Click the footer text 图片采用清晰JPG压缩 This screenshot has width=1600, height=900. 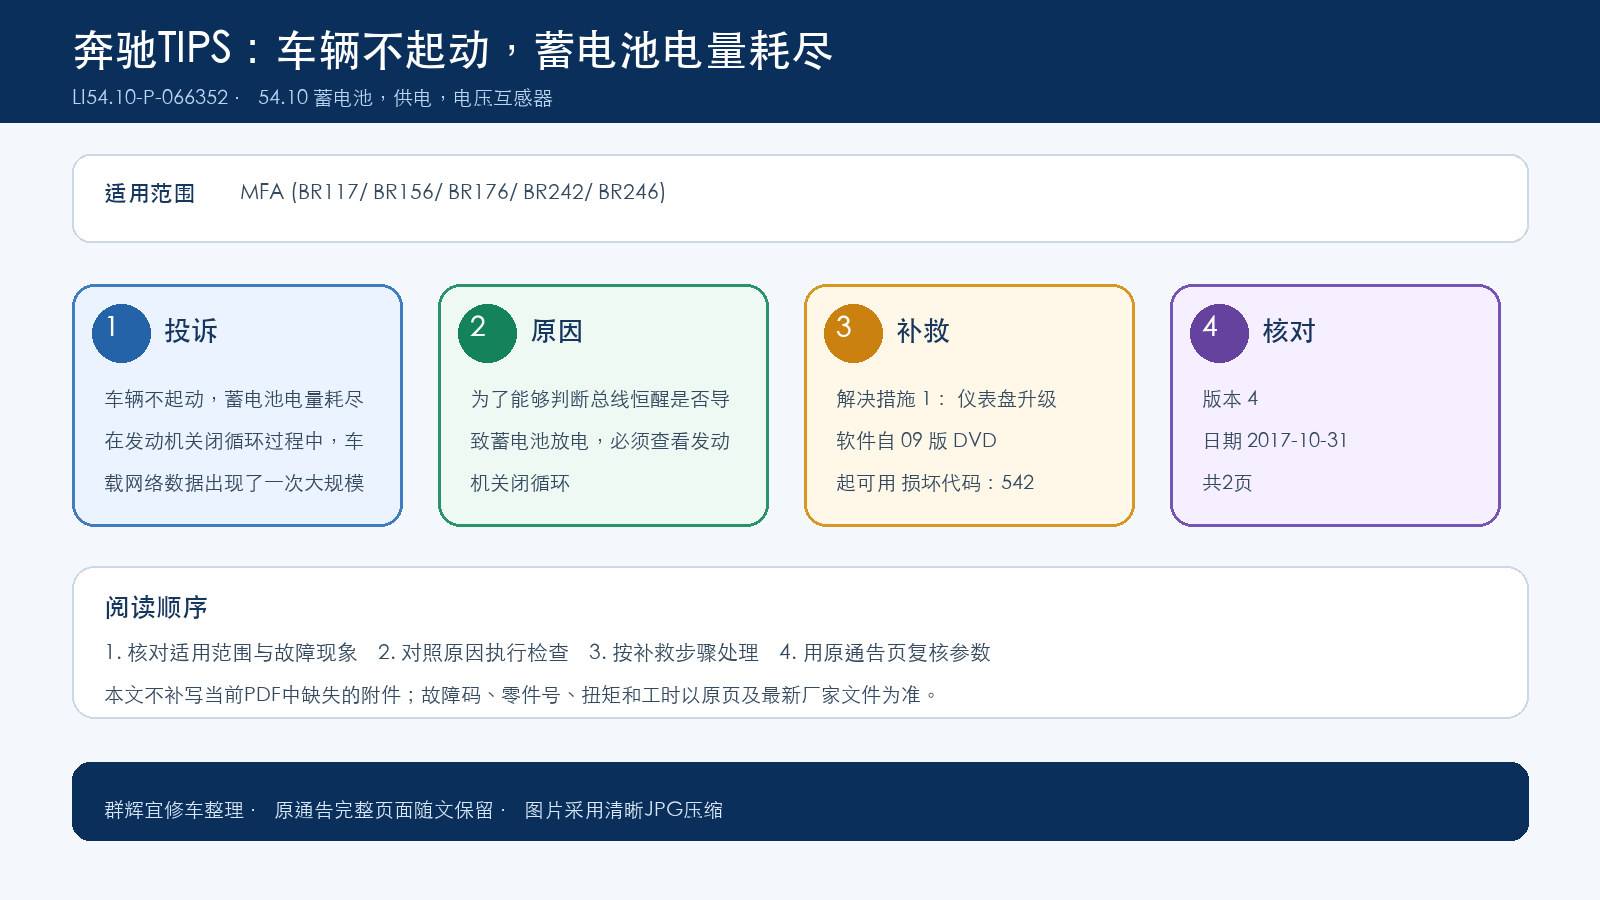(624, 811)
